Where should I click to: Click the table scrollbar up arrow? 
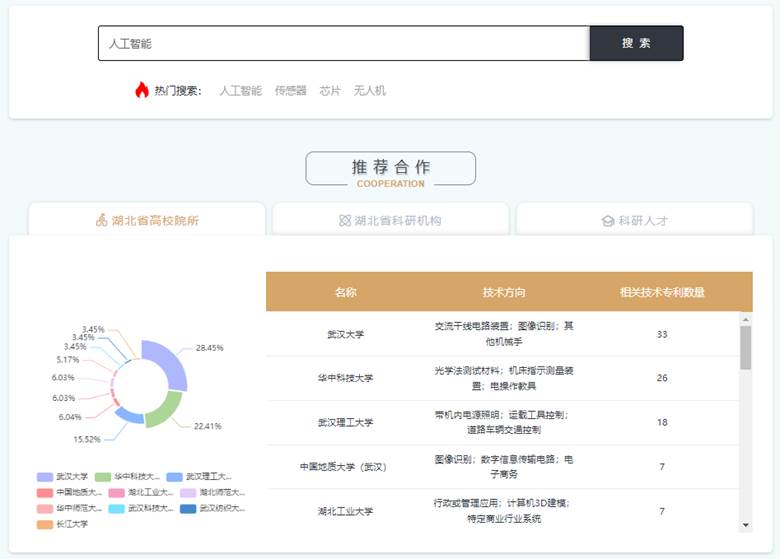click(x=745, y=319)
